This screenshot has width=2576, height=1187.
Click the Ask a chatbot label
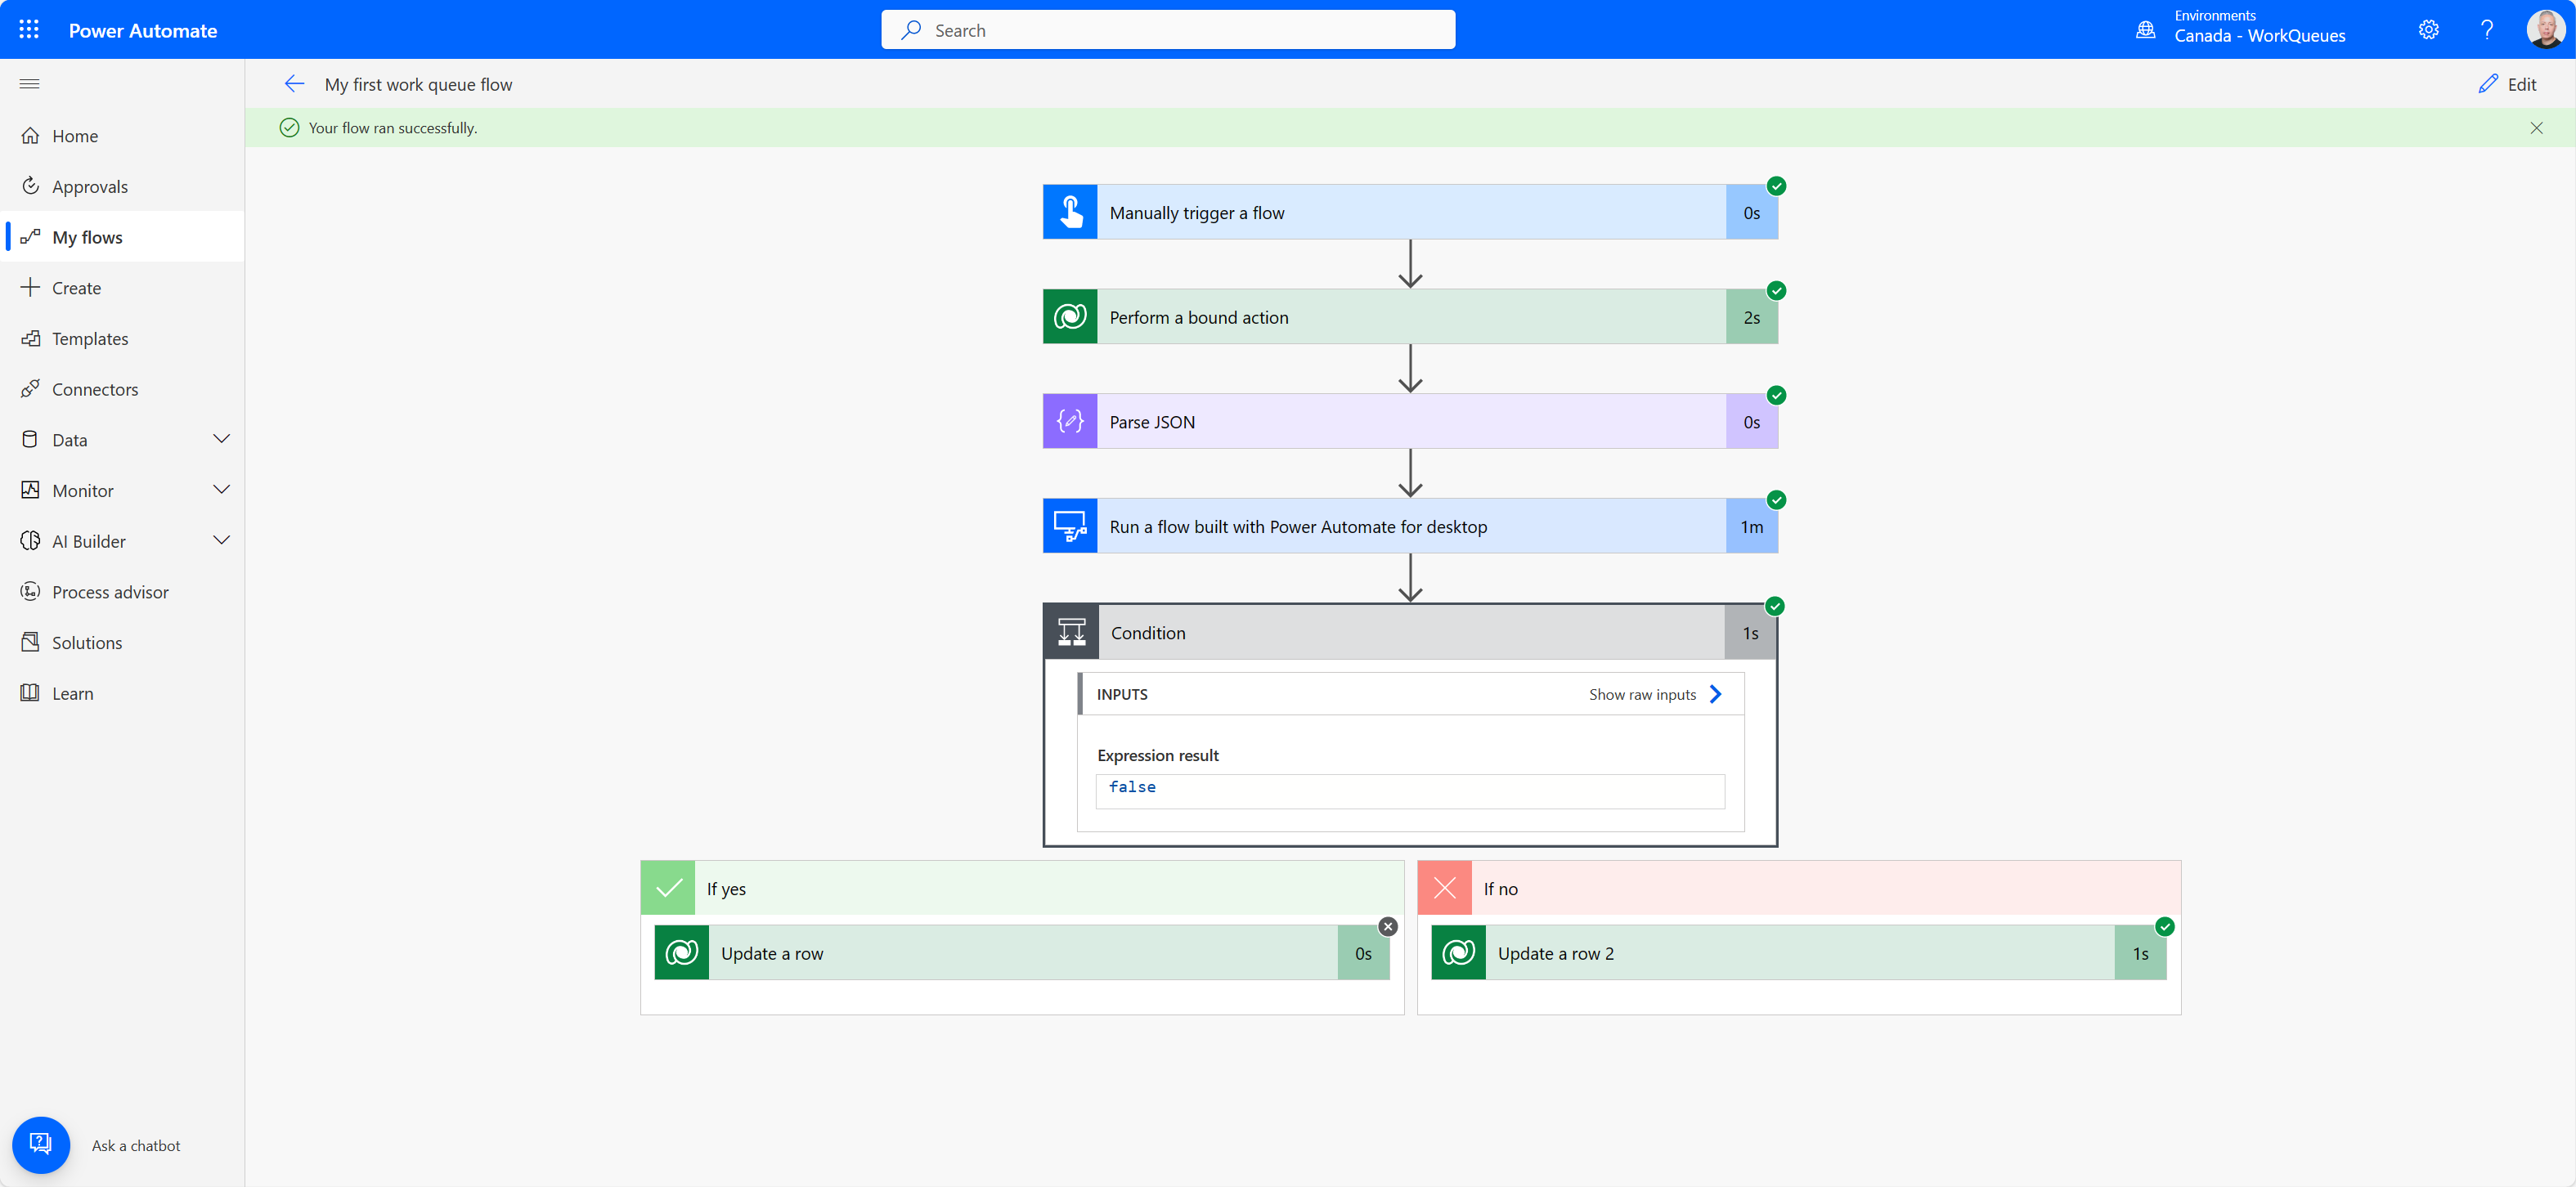point(136,1145)
